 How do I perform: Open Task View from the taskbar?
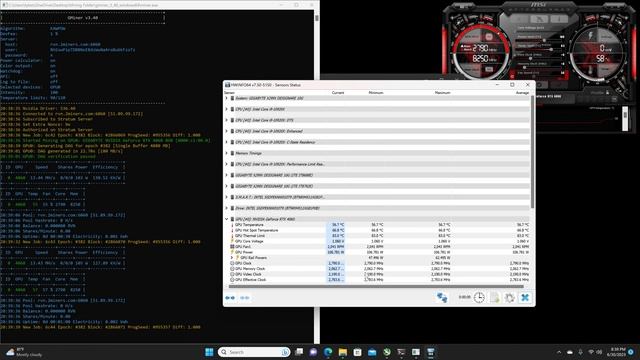click(x=299, y=352)
